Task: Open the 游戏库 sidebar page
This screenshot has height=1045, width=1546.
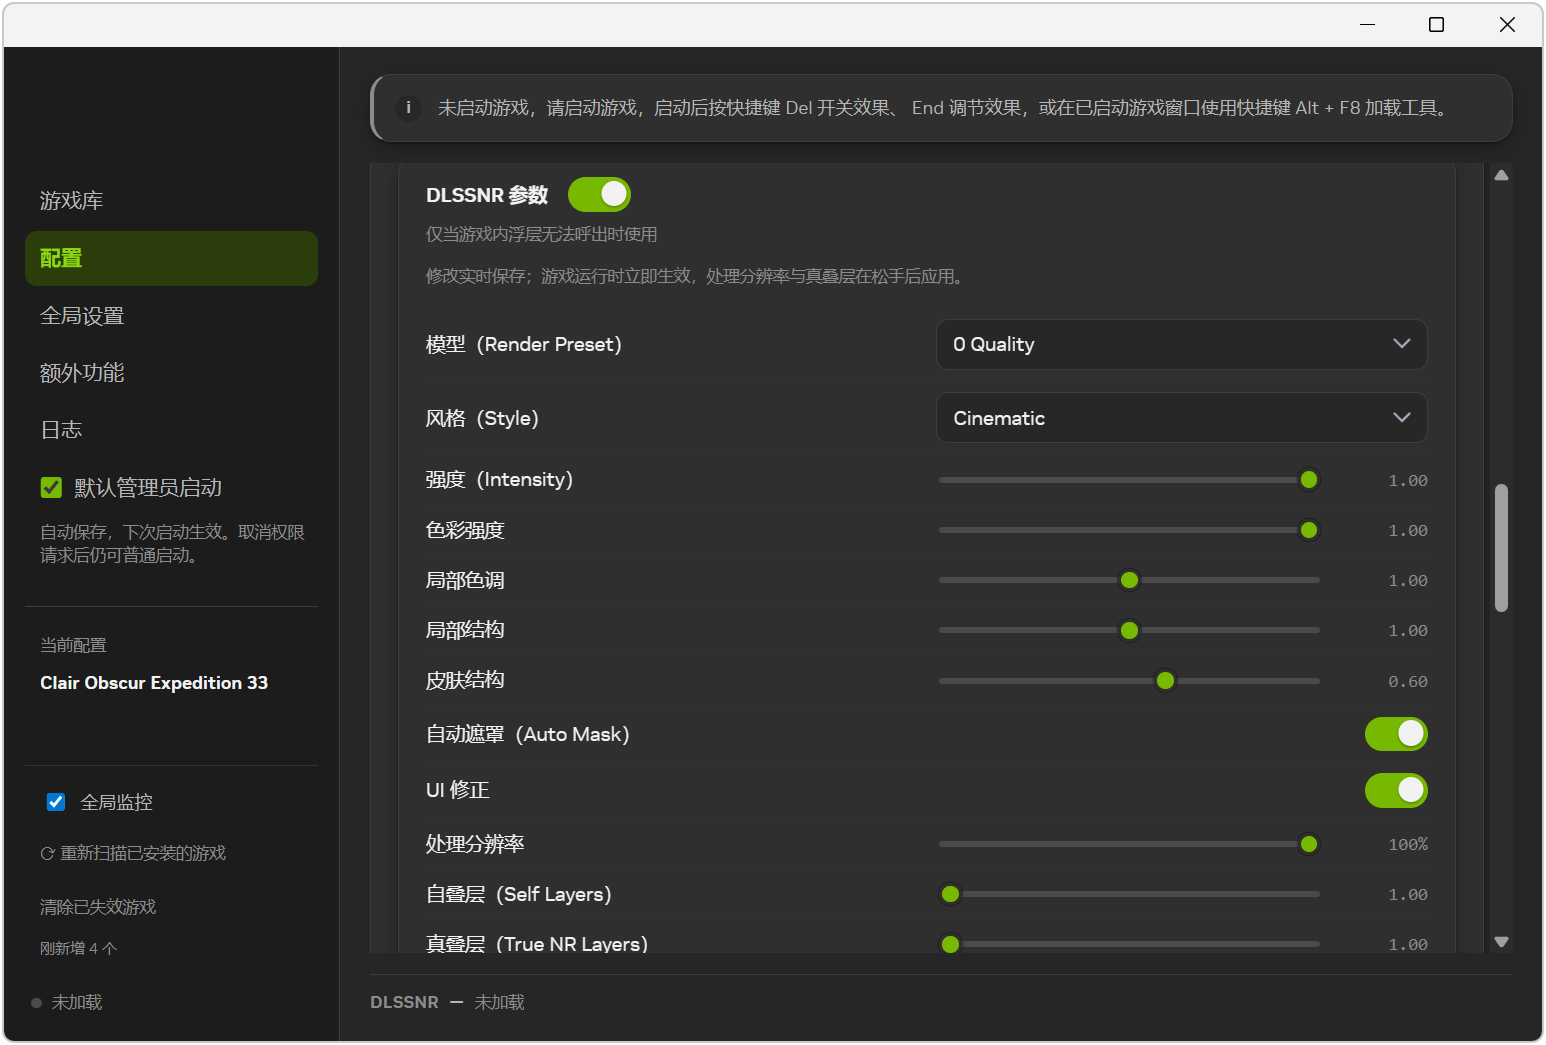Action: tap(171, 201)
